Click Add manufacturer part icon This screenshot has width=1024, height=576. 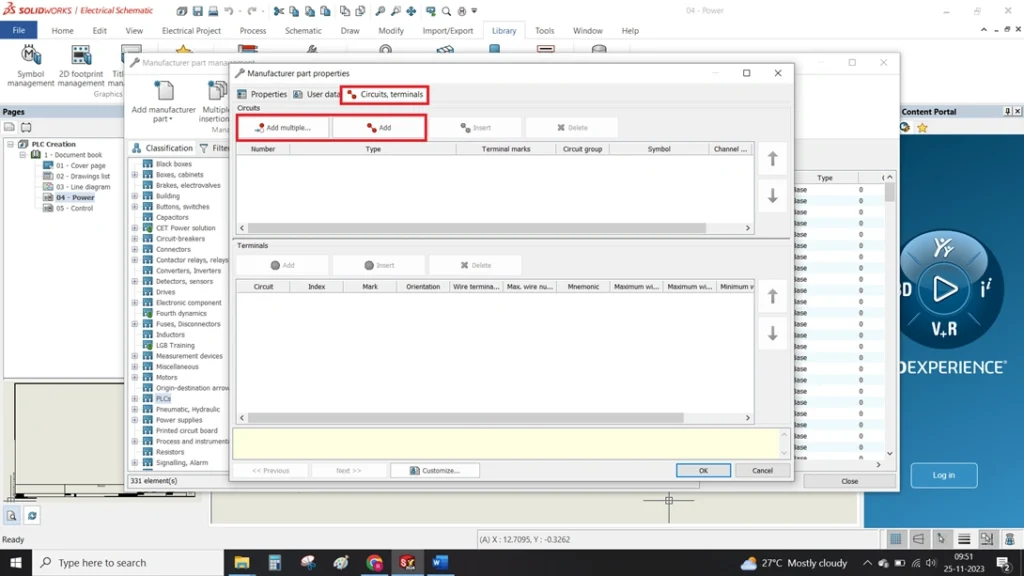click(x=163, y=91)
